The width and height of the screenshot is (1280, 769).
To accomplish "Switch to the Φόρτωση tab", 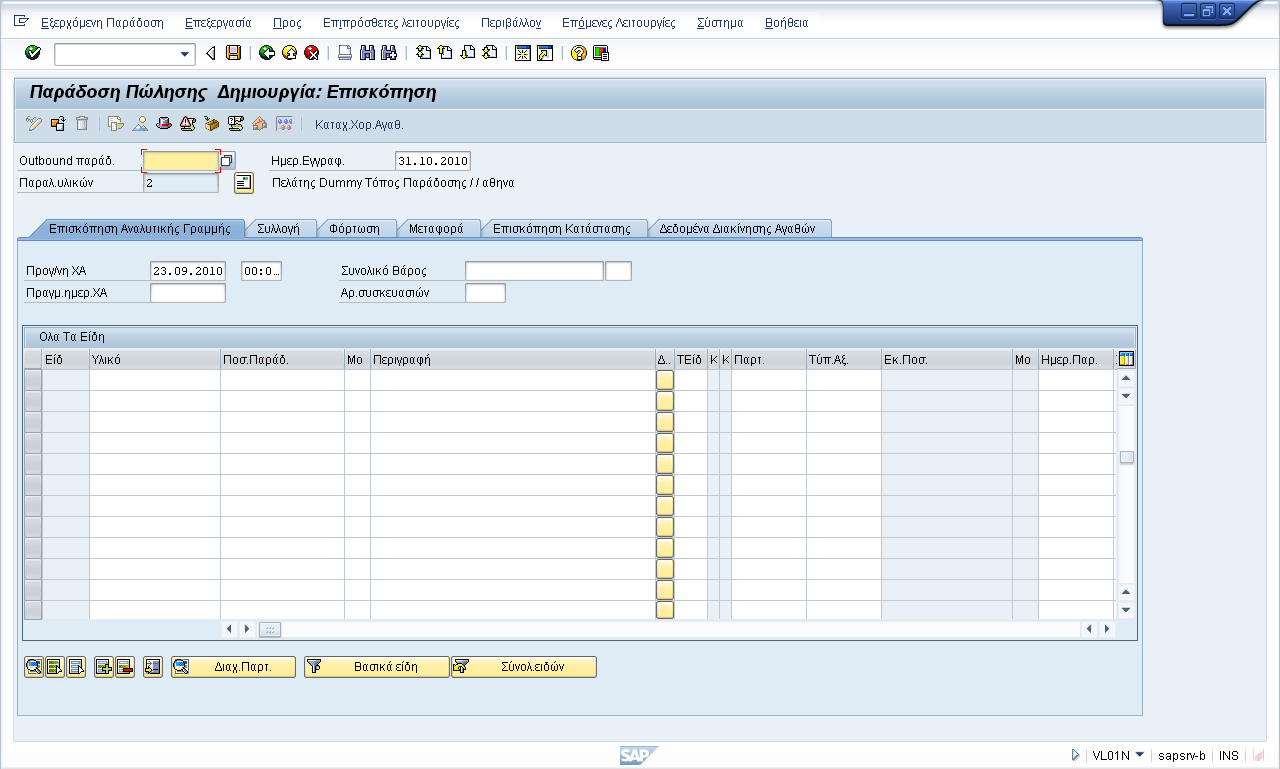I will 355,228.
